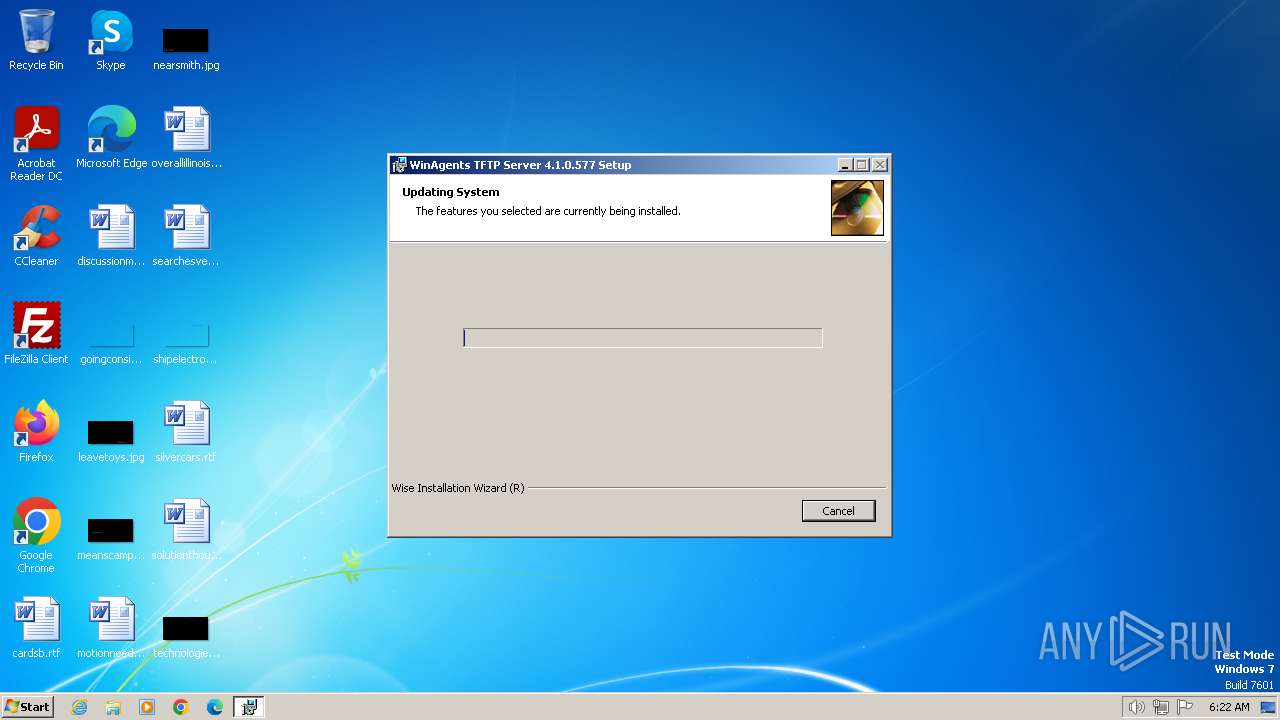Select the goingconsi file icon
The height and width of the screenshot is (720, 1280).
coord(111,341)
